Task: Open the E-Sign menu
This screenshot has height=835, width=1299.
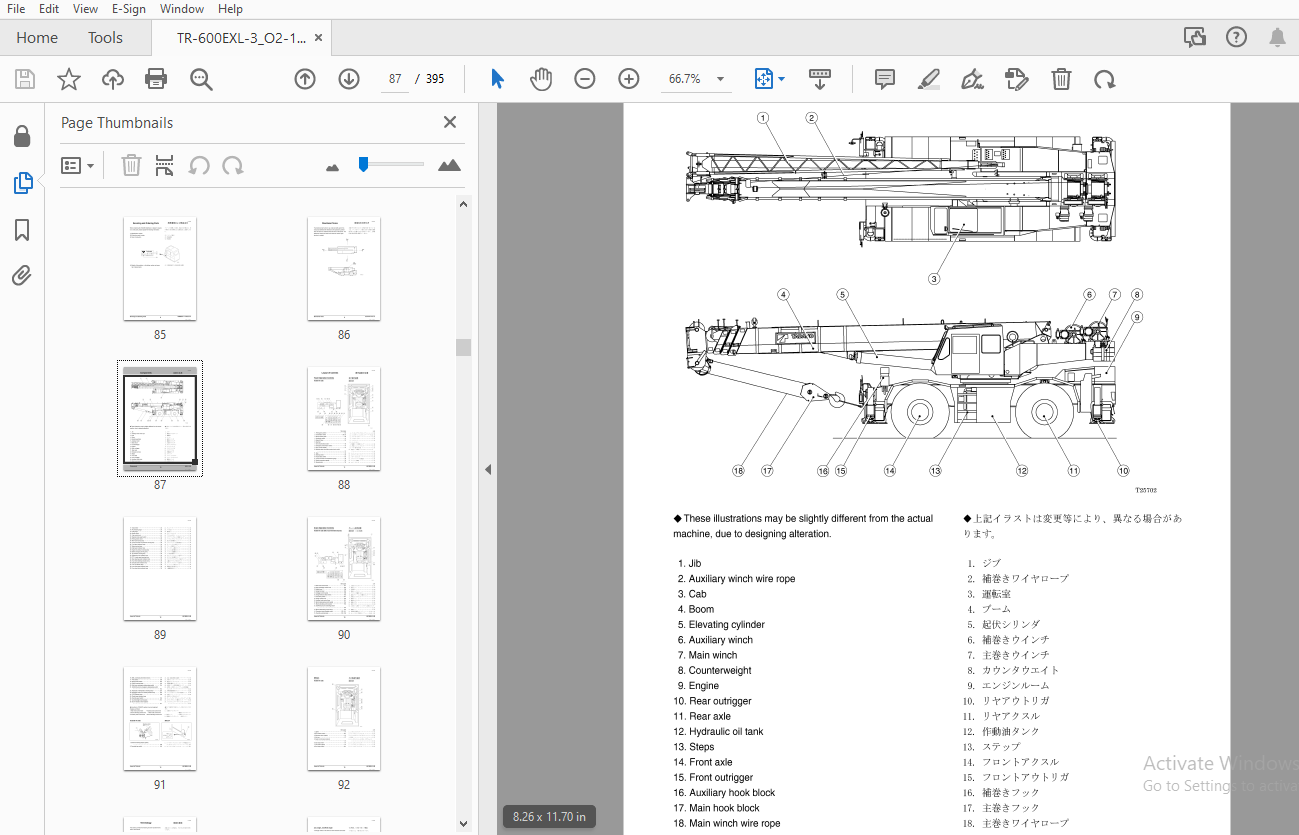Action: tap(128, 9)
